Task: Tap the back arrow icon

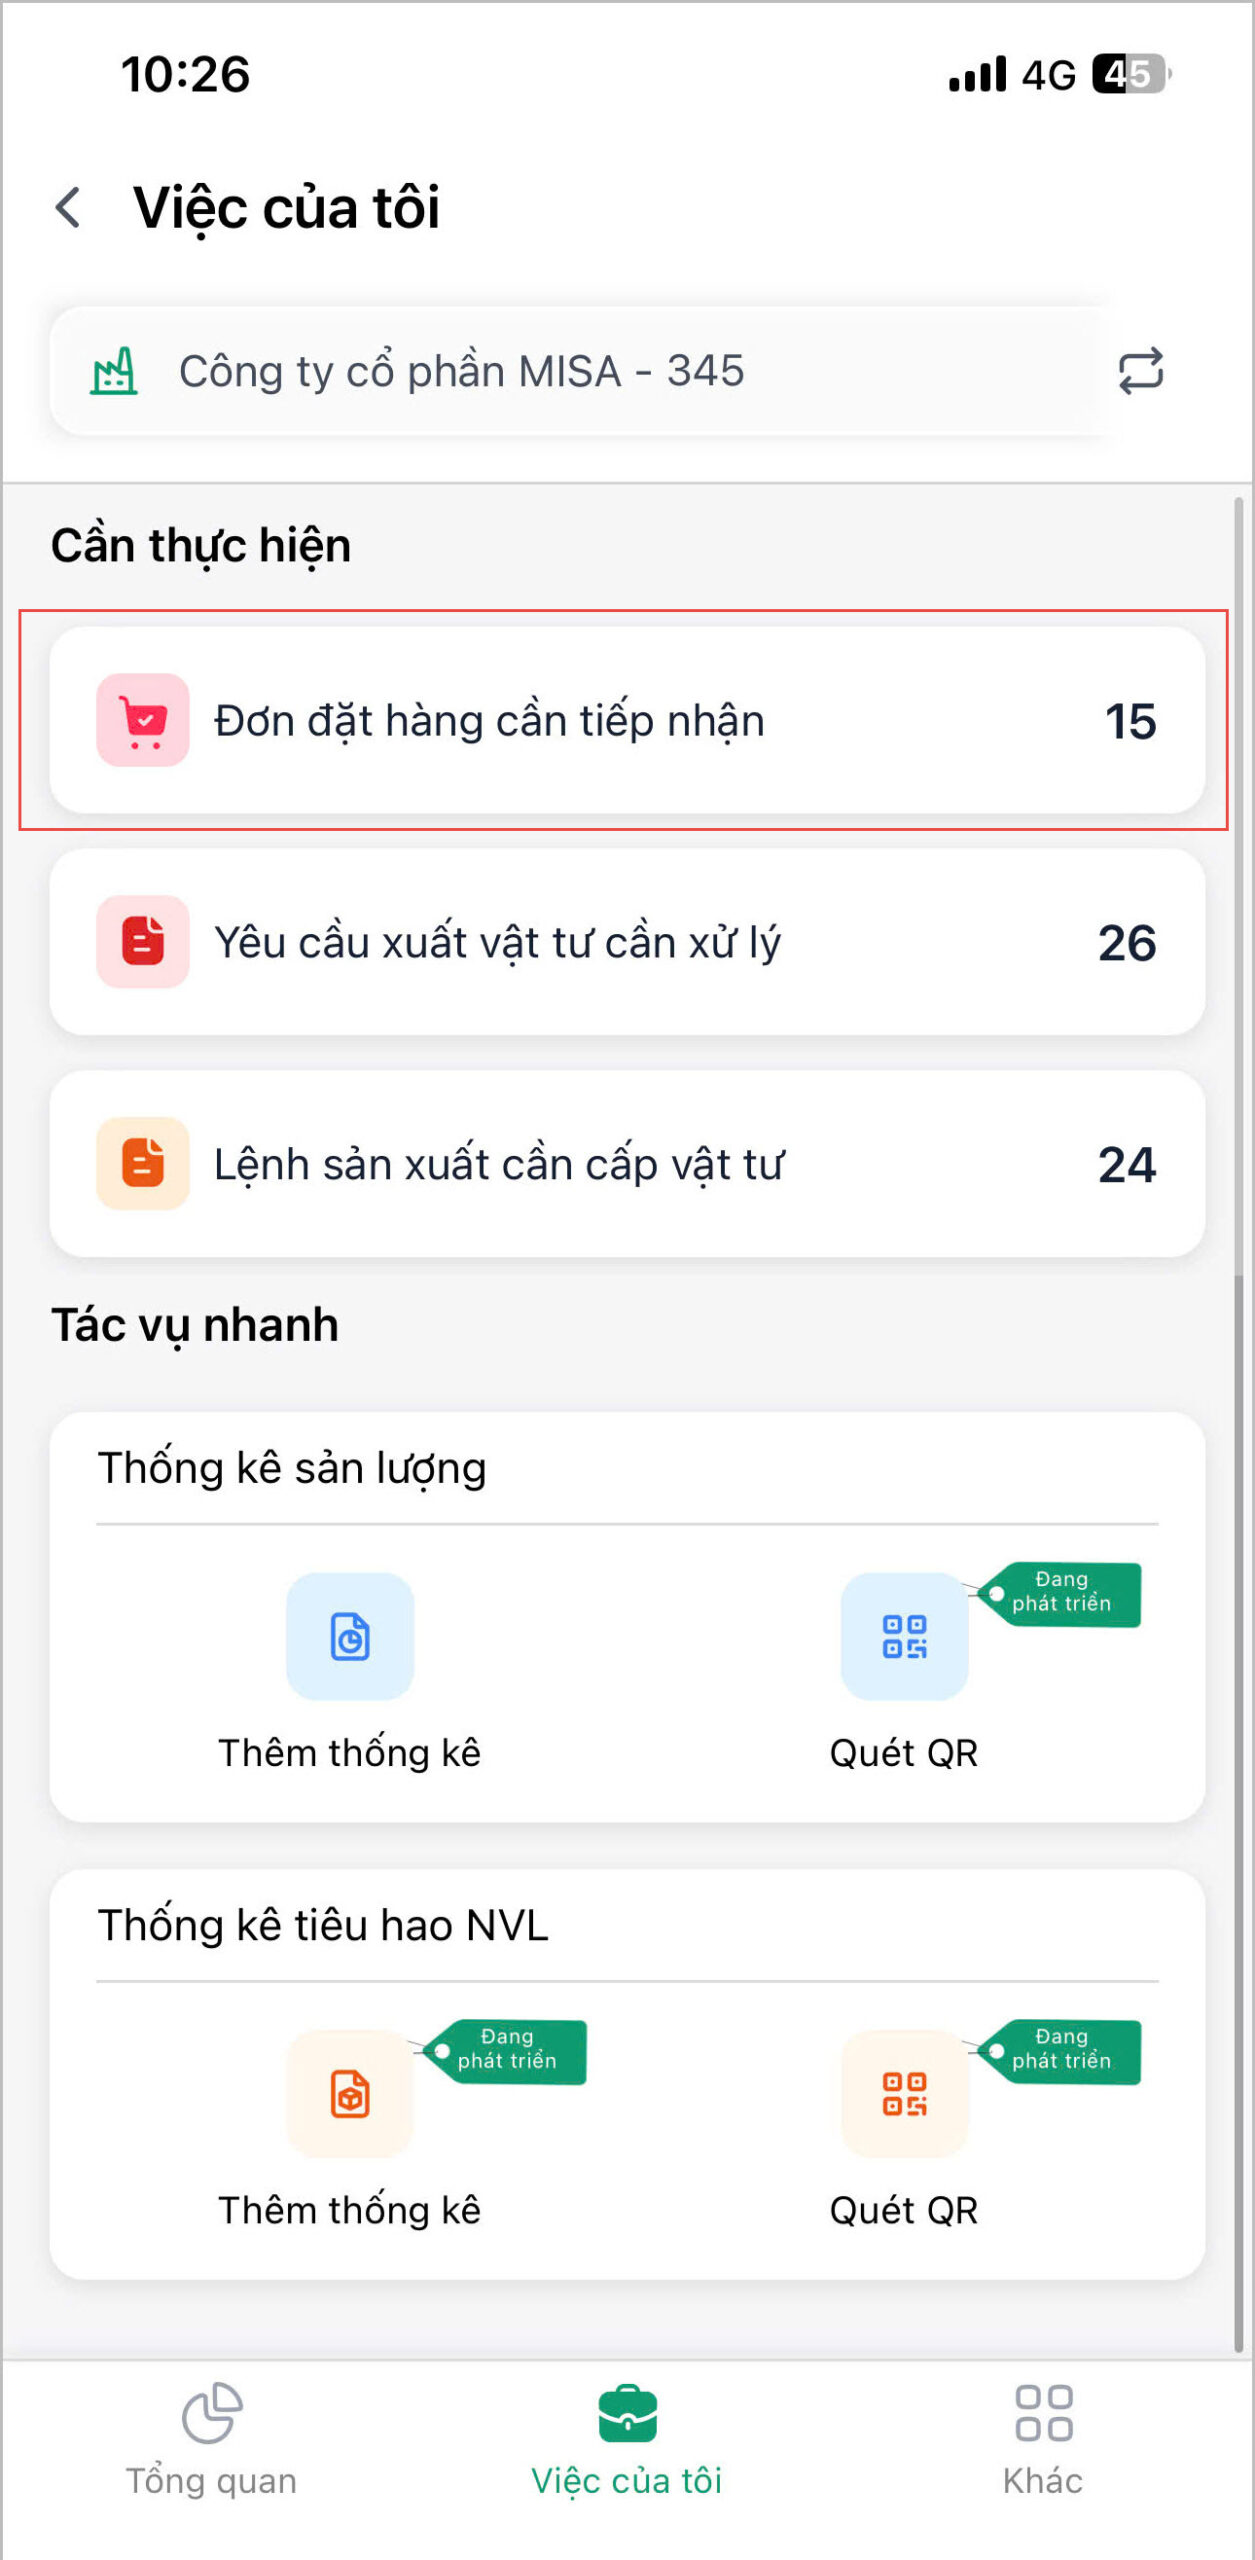Action: click(x=68, y=208)
